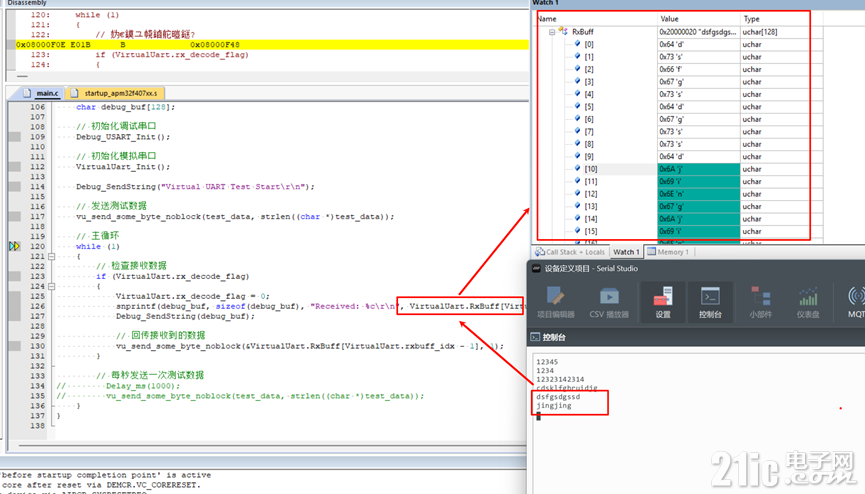
Task: Select the [0] element row in Watch 1
Action: [679, 44]
